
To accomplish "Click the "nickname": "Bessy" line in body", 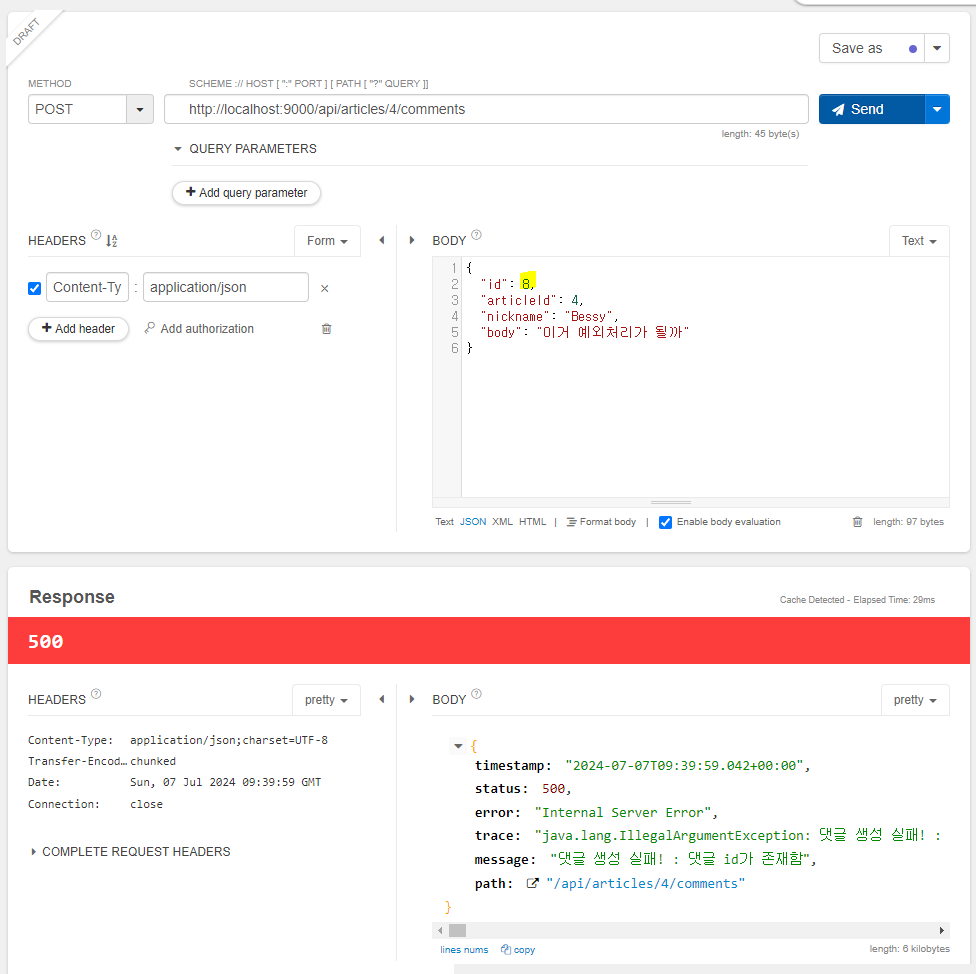I will pyautogui.click(x=550, y=316).
